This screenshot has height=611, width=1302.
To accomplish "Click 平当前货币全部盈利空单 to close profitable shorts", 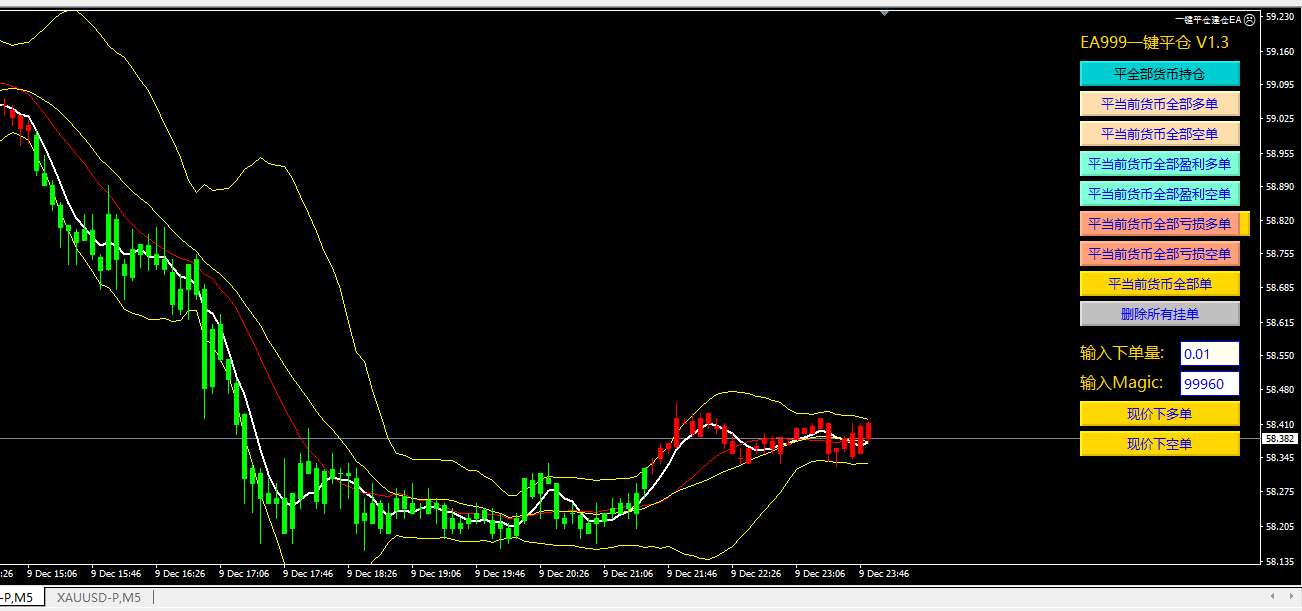I will click(x=1160, y=194).
